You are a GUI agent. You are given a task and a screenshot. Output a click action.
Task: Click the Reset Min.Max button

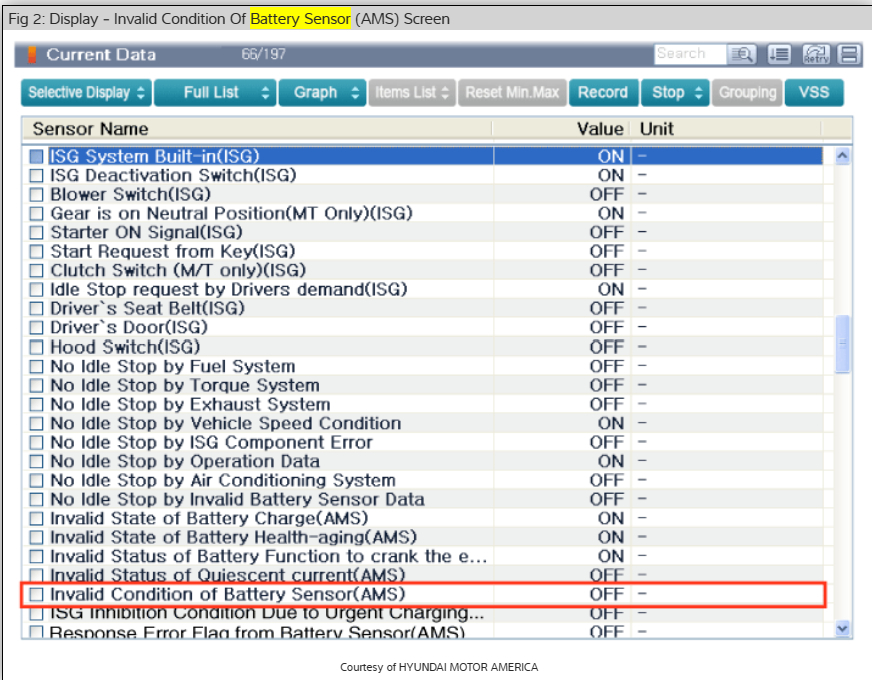click(512, 92)
